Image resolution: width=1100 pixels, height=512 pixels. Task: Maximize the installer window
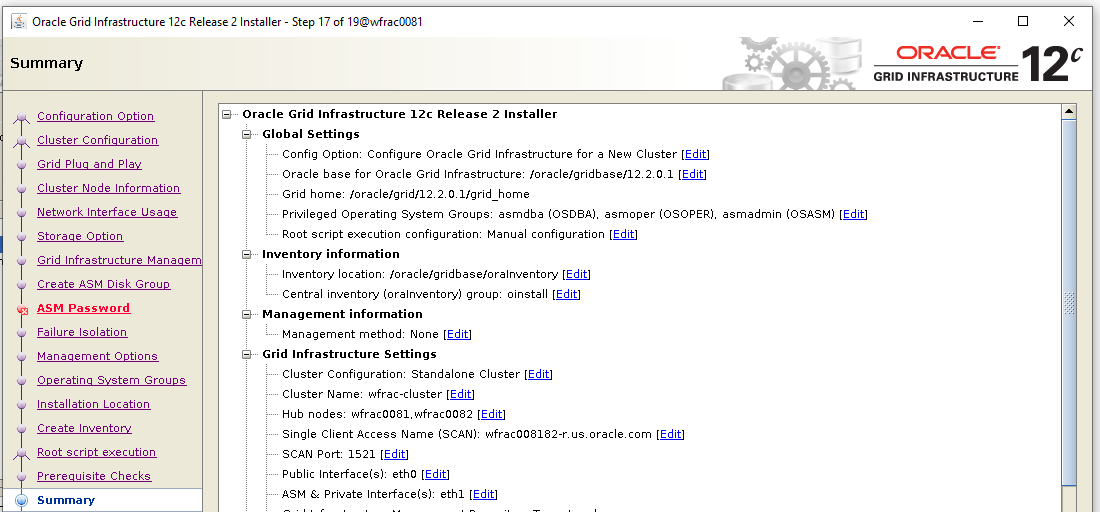pos(1023,21)
